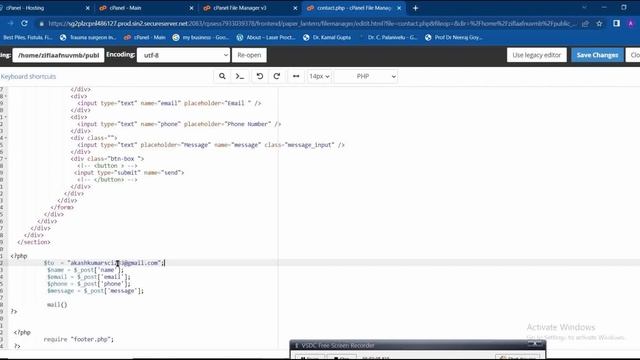Close the cPanel - Main tab

(x=191, y=8)
